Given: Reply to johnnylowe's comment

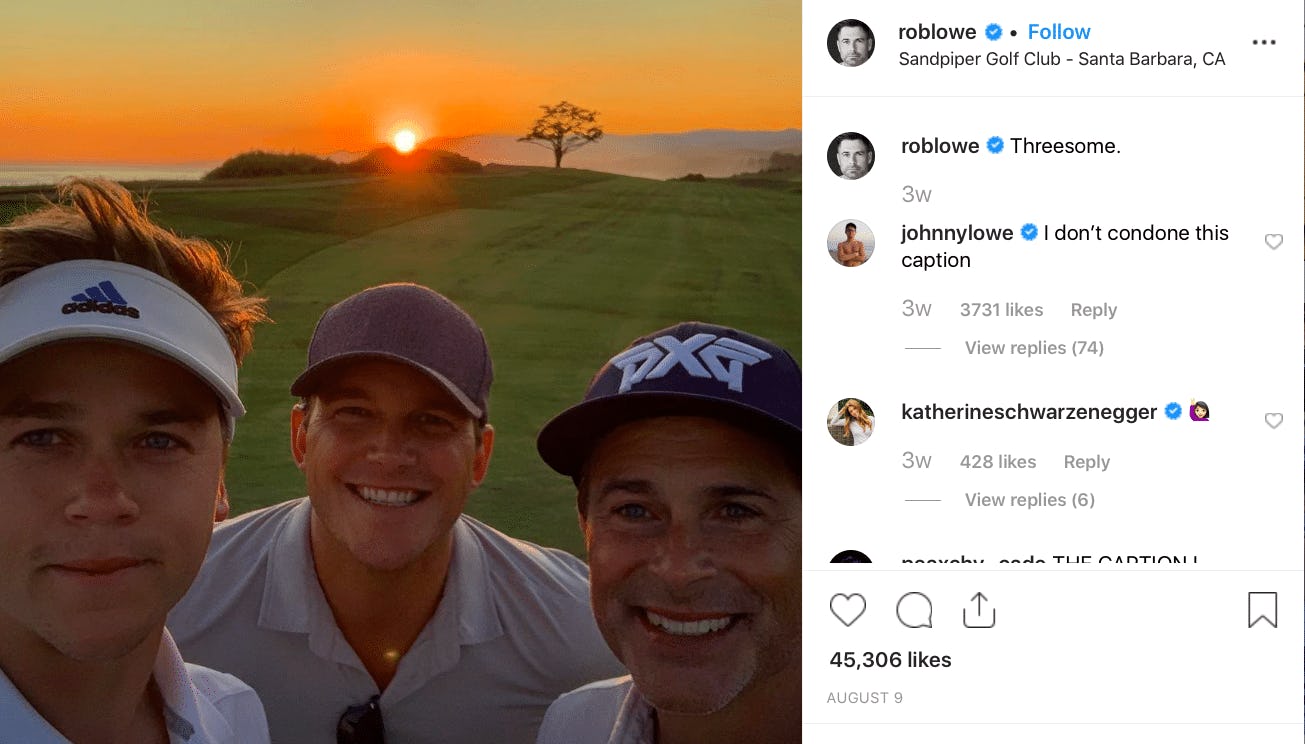Looking at the screenshot, I should pyautogui.click(x=1093, y=310).
